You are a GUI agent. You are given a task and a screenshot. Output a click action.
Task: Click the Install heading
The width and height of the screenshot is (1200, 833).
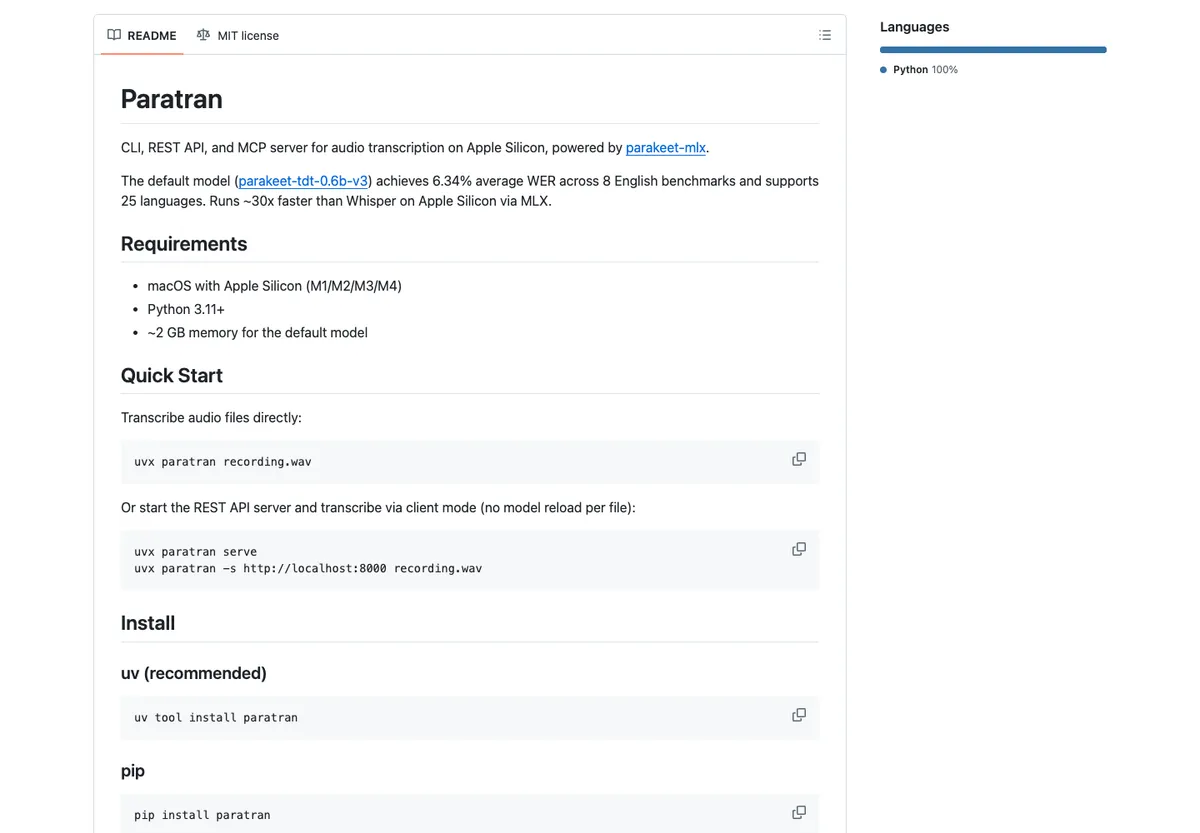148,623
